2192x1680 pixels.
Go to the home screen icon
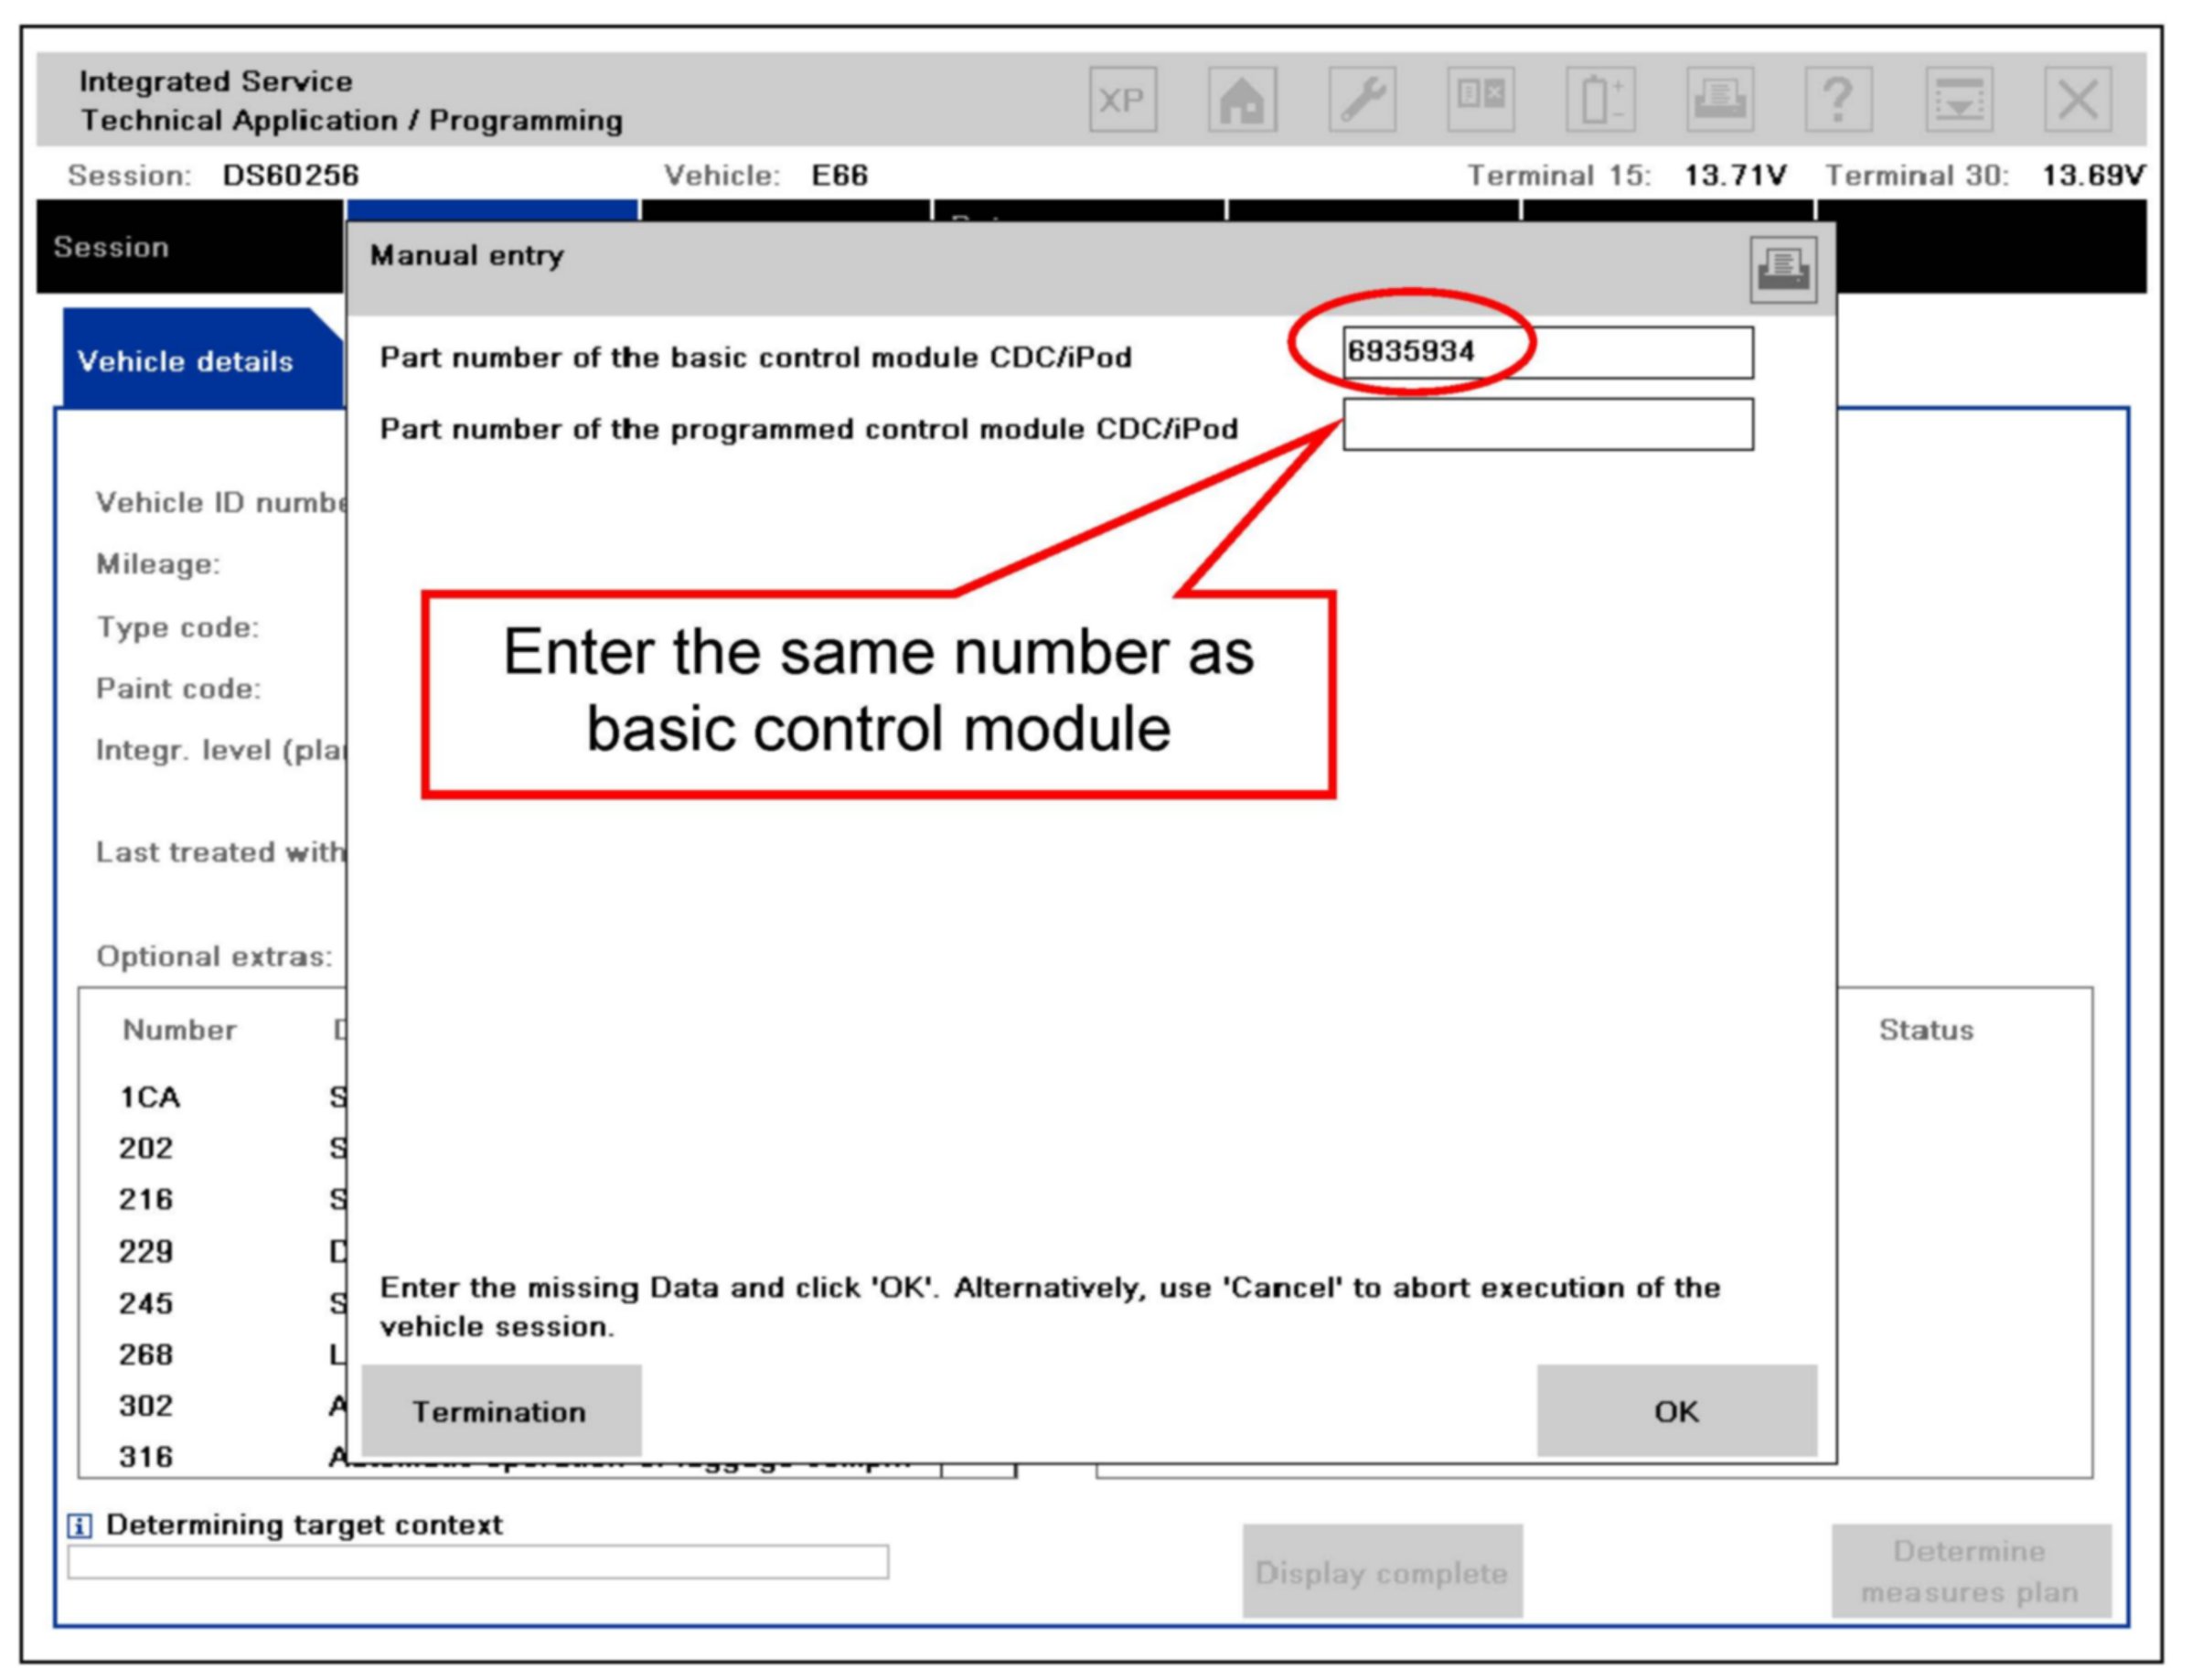pos(1241,99)
